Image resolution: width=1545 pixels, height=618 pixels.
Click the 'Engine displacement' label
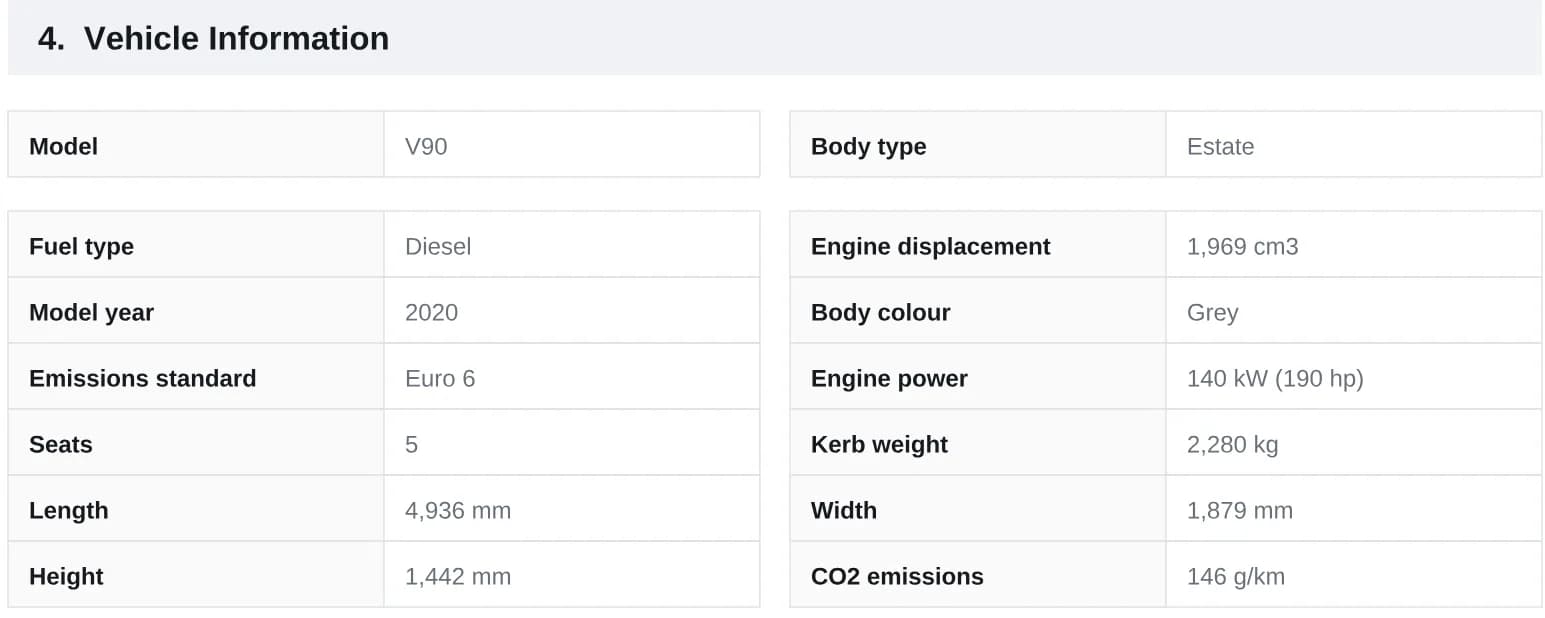[x=930, y=246]
